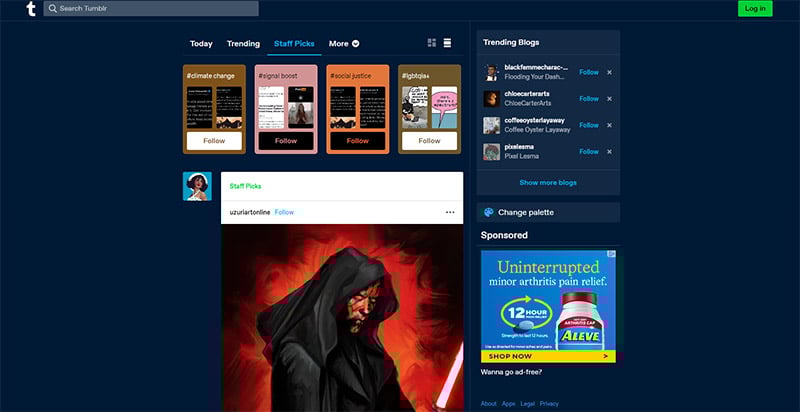Expand the More dropdown arrow
This screenshot has height=412, width=800.
356,44
